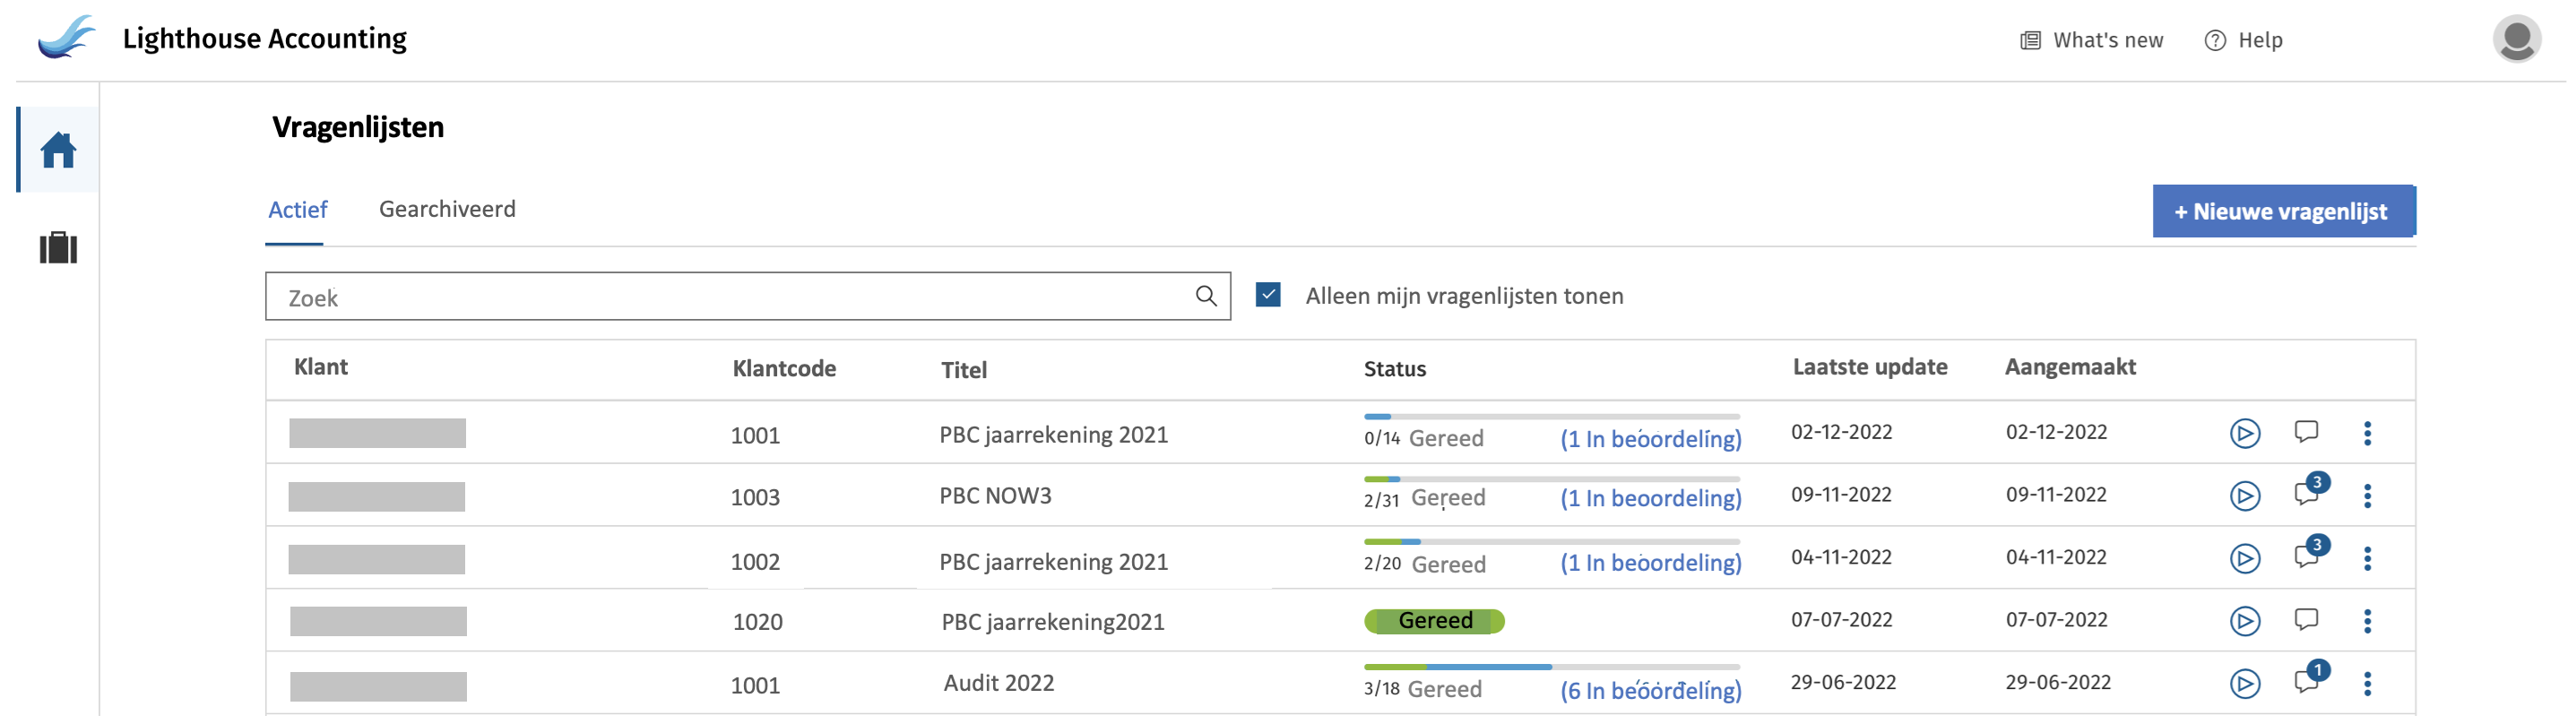
Task: Open the user profile avatar
Action: (x=2515, y=40)
